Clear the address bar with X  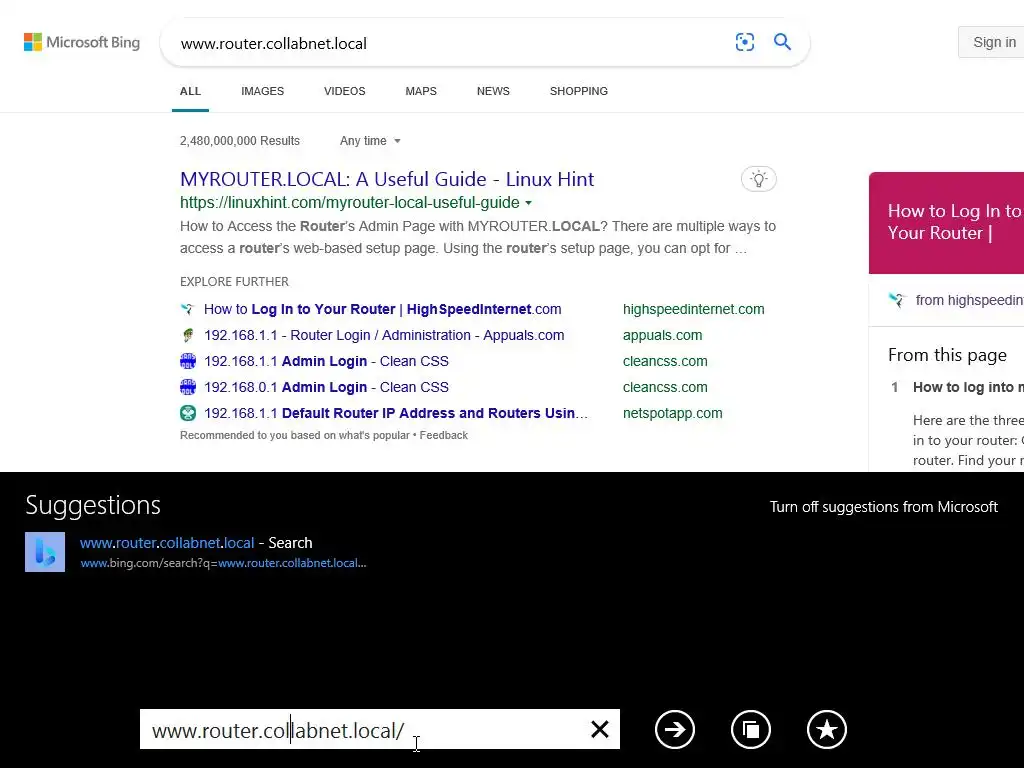[x=600, y=729]
